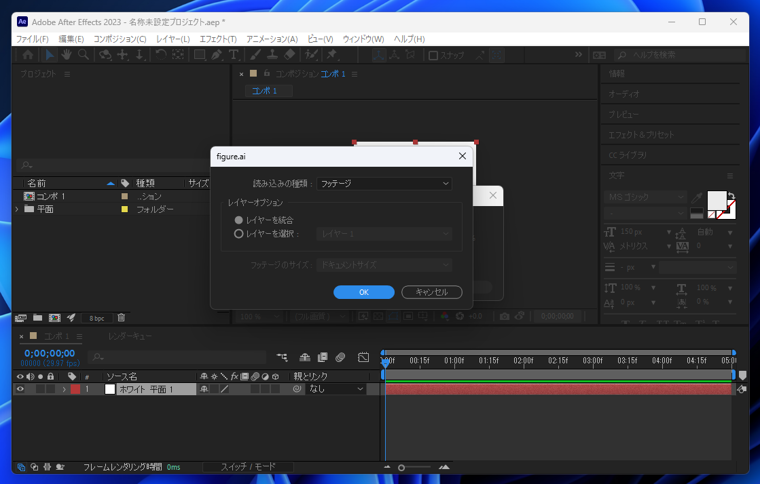The height and width of the screenshot is (484, 760).
Task: Open the 編集(E) menu
Action: 71,39
